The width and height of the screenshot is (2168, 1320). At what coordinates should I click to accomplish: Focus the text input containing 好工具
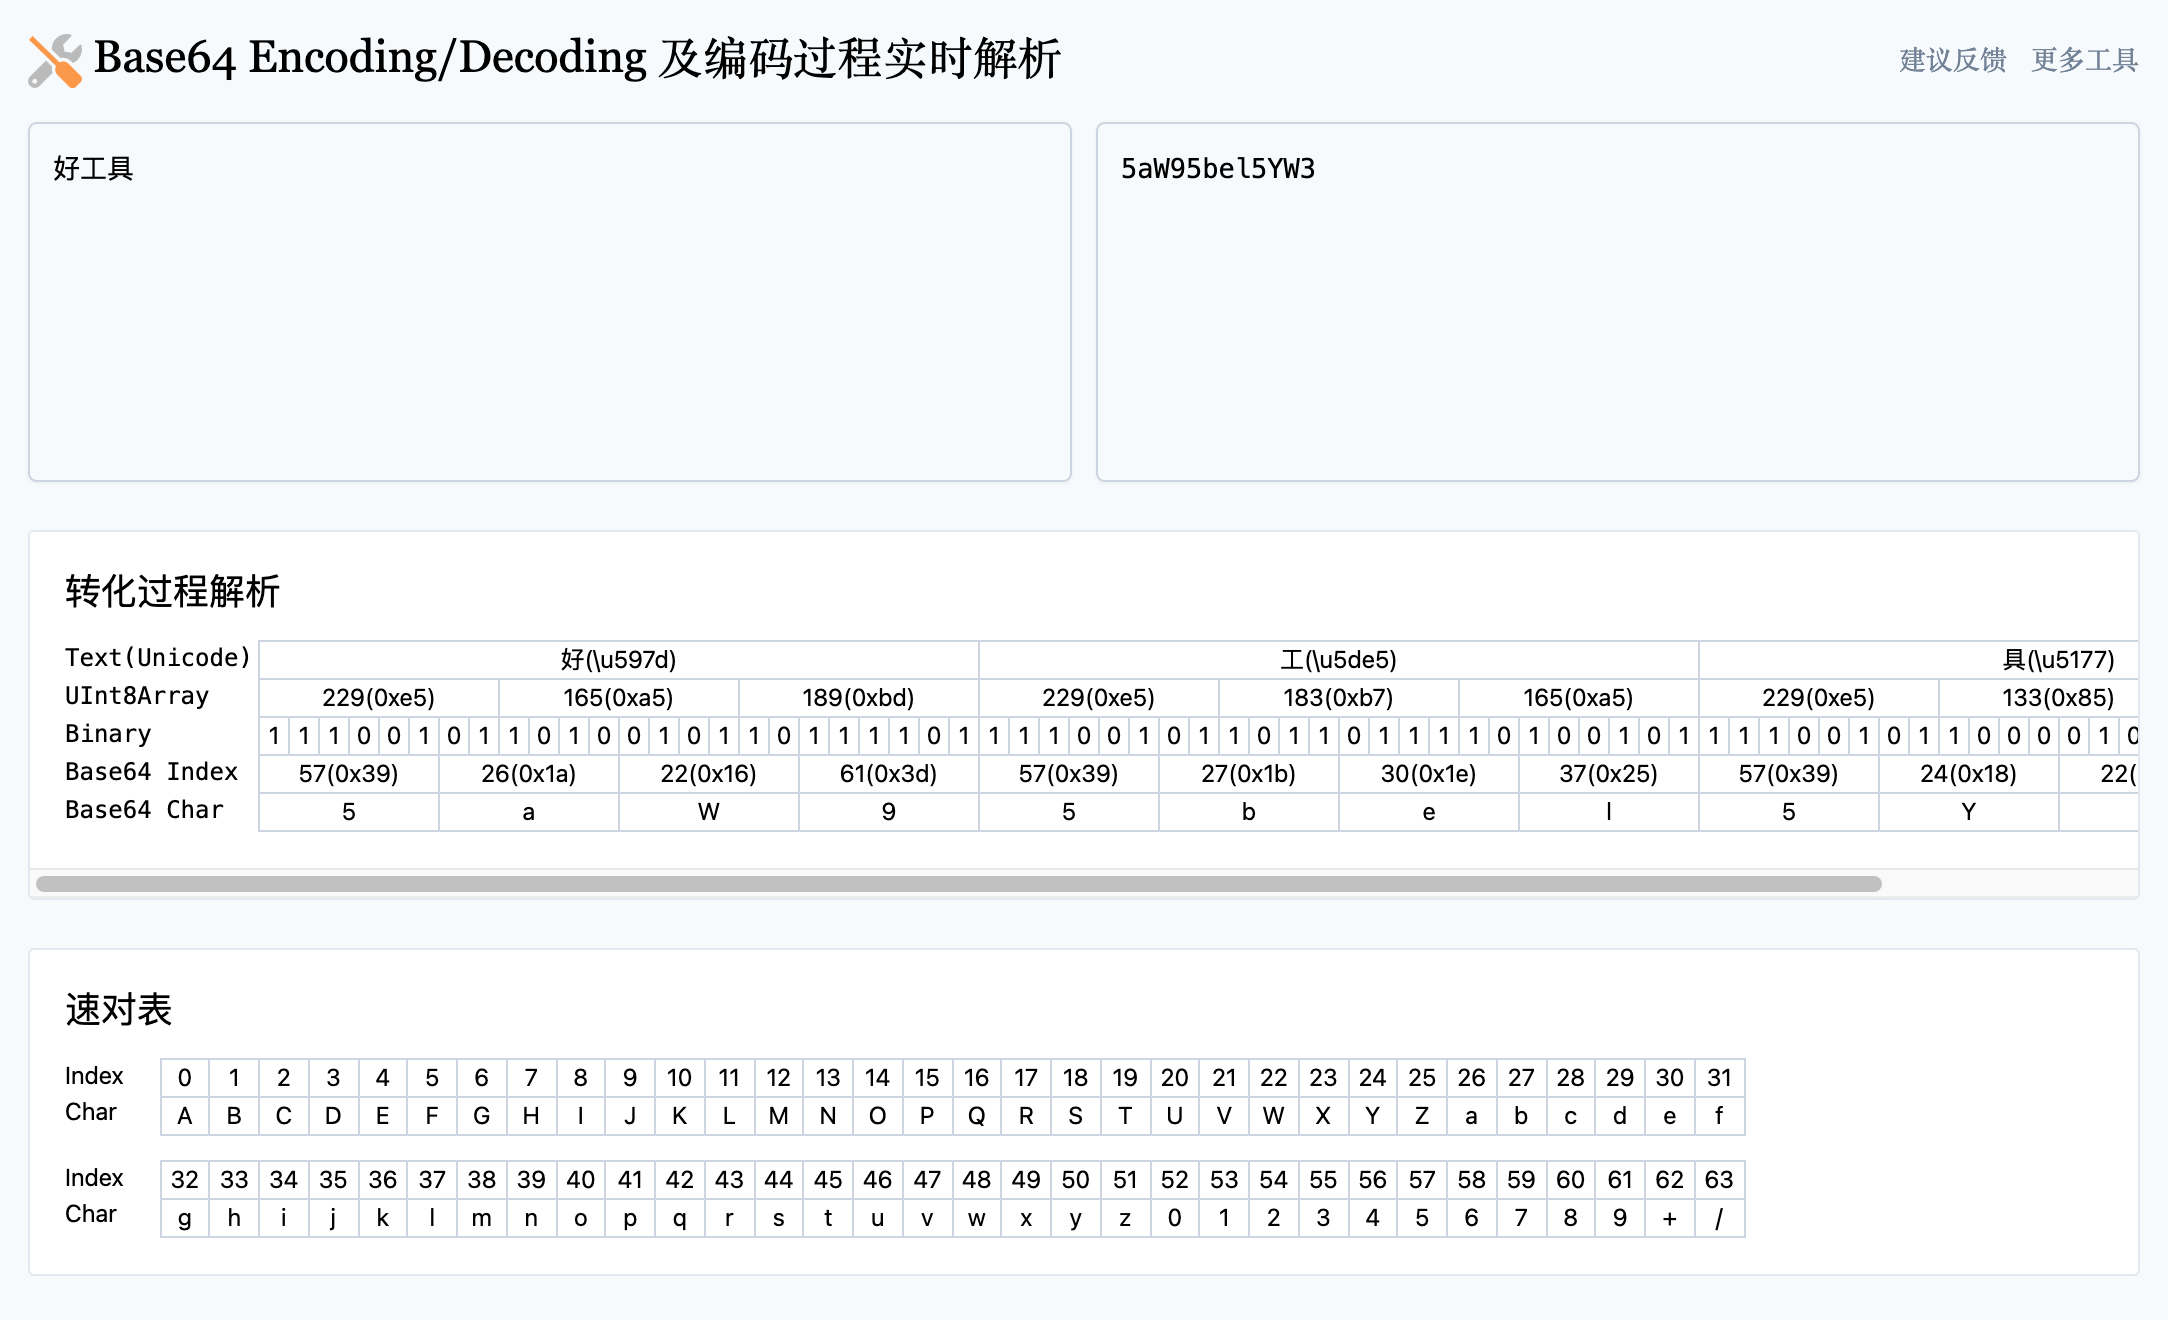550,302
